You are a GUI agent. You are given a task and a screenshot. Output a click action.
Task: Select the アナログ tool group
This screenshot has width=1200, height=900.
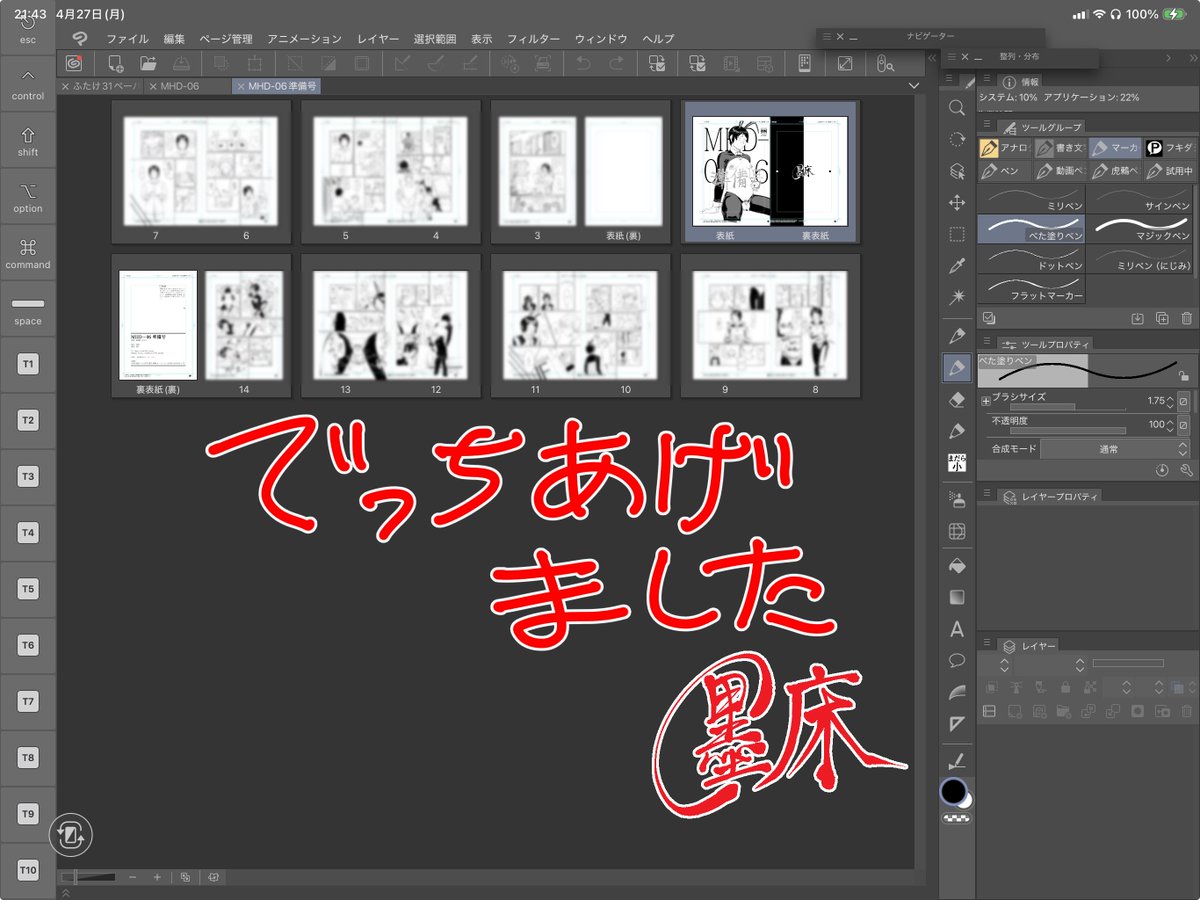(1004, 149)
